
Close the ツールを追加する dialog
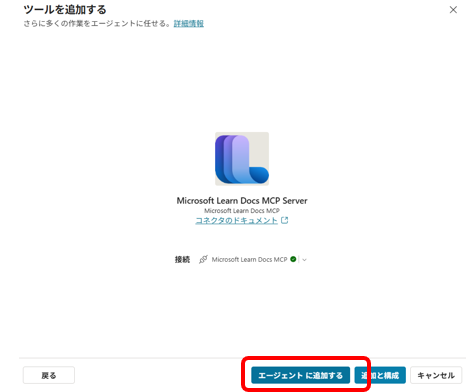453,10
